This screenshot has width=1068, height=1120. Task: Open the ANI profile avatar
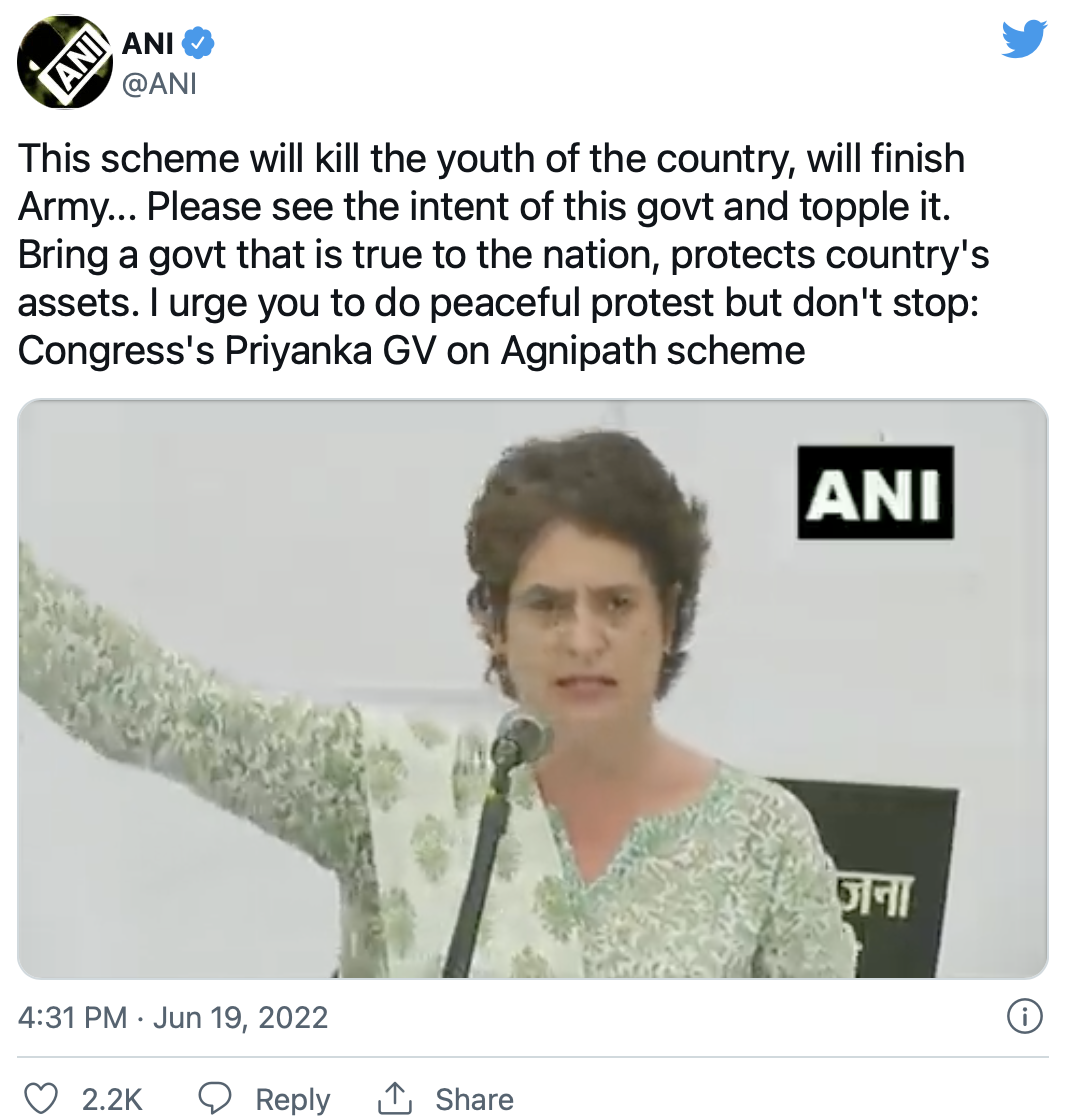pos(64,61)
